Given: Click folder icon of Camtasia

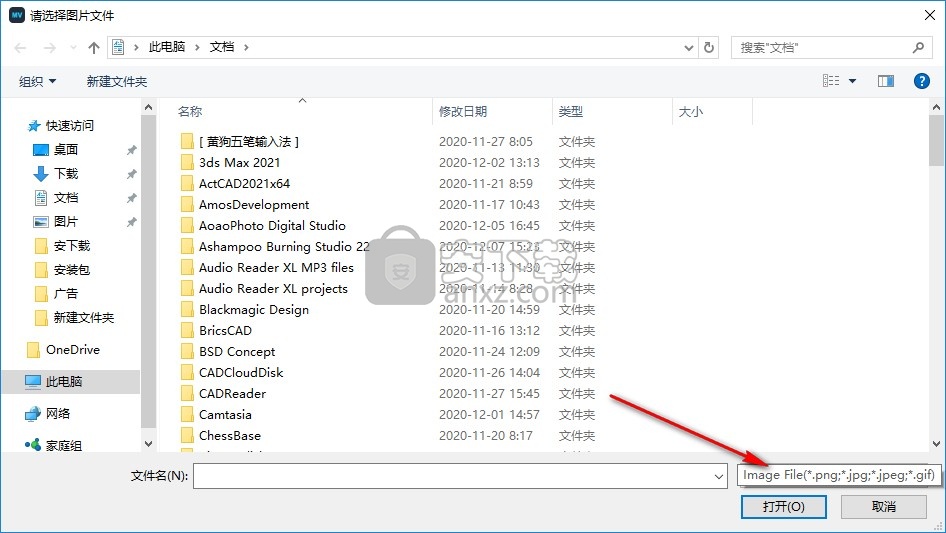Looking at the screenshot, I should coord(187,415).
